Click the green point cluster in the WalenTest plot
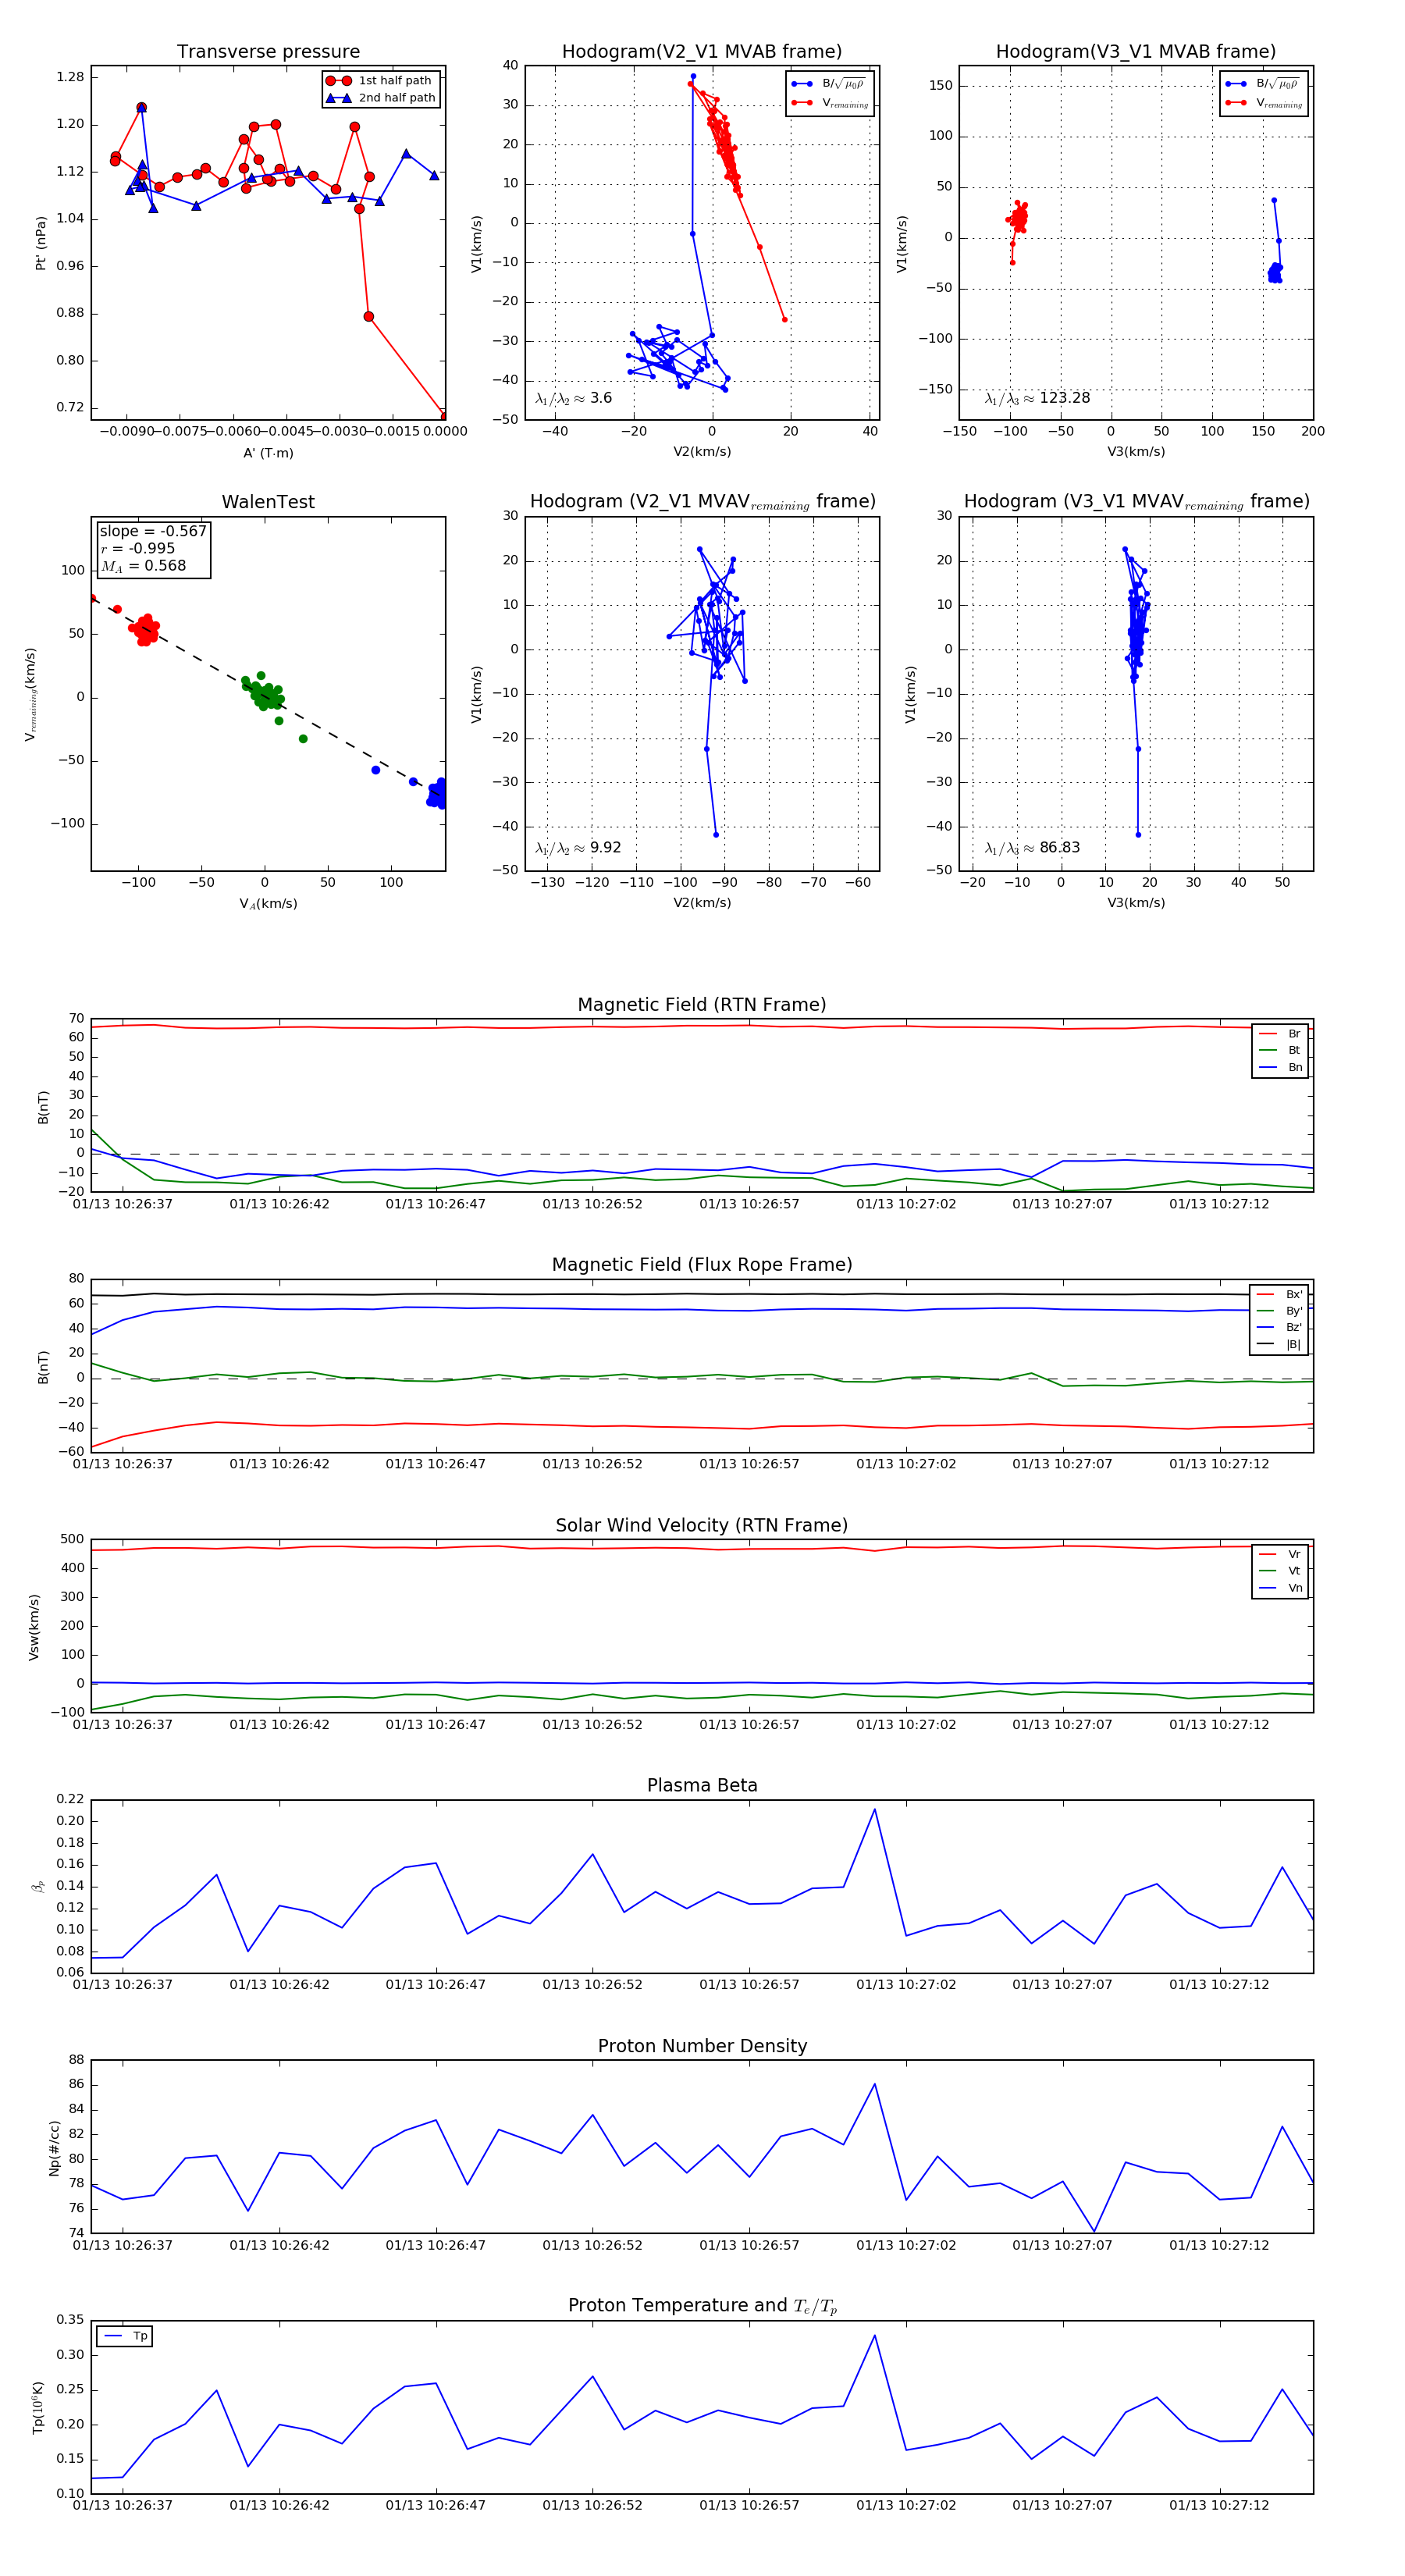The width and height of the screenshot is (1405, 2576). pos(264,693)
